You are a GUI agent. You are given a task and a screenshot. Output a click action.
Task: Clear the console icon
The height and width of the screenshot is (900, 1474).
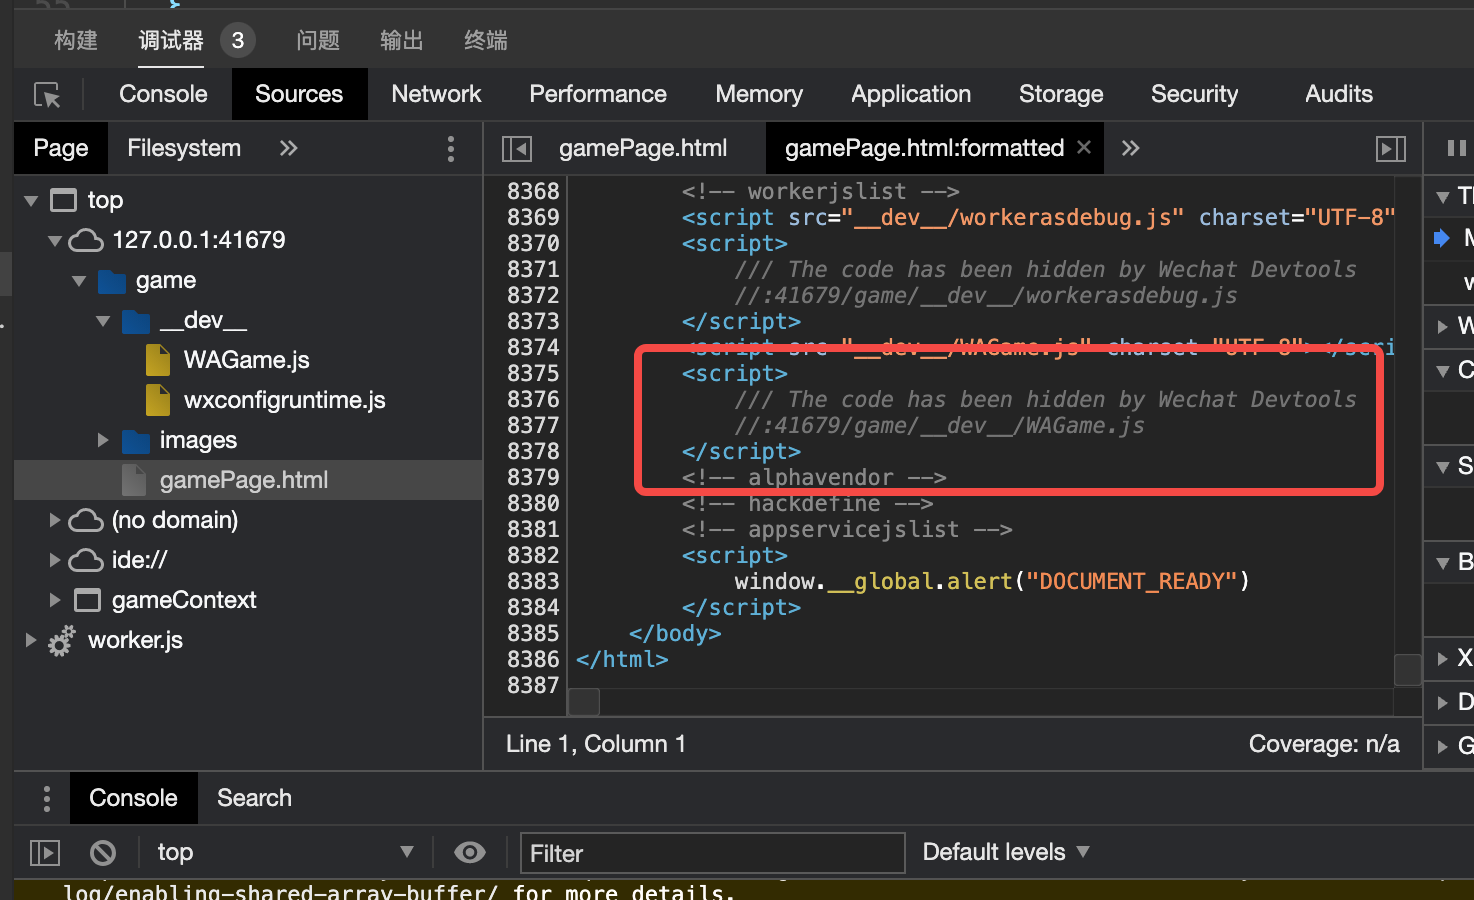pos(102,853)
